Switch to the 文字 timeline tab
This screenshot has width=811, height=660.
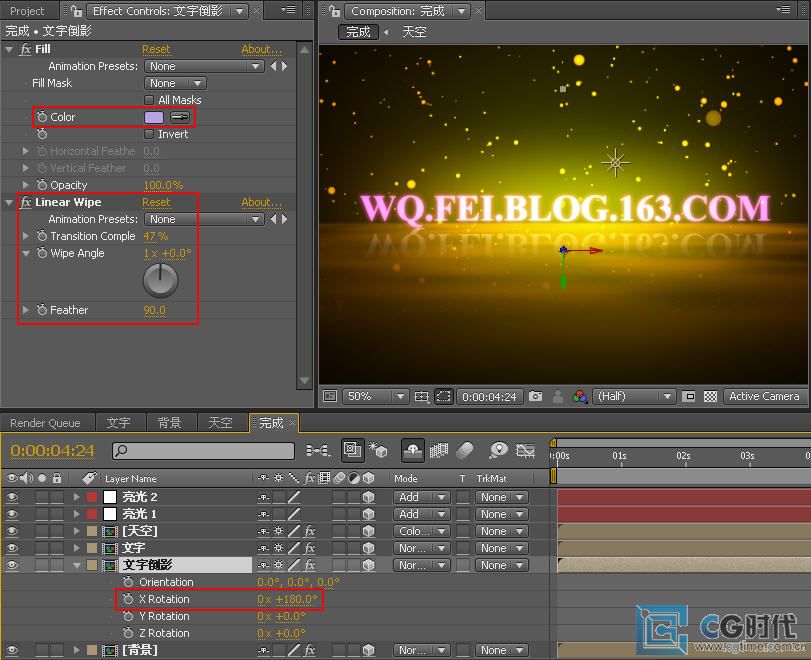click(x=118, y=423)
